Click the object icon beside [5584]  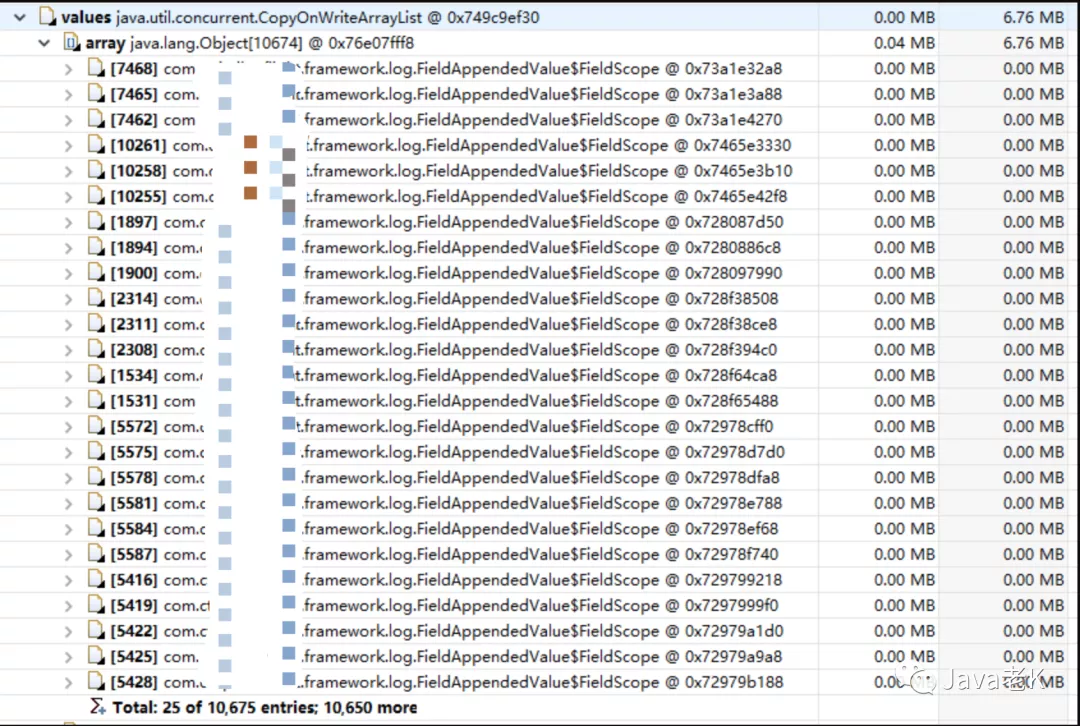[x=96, y=528]
